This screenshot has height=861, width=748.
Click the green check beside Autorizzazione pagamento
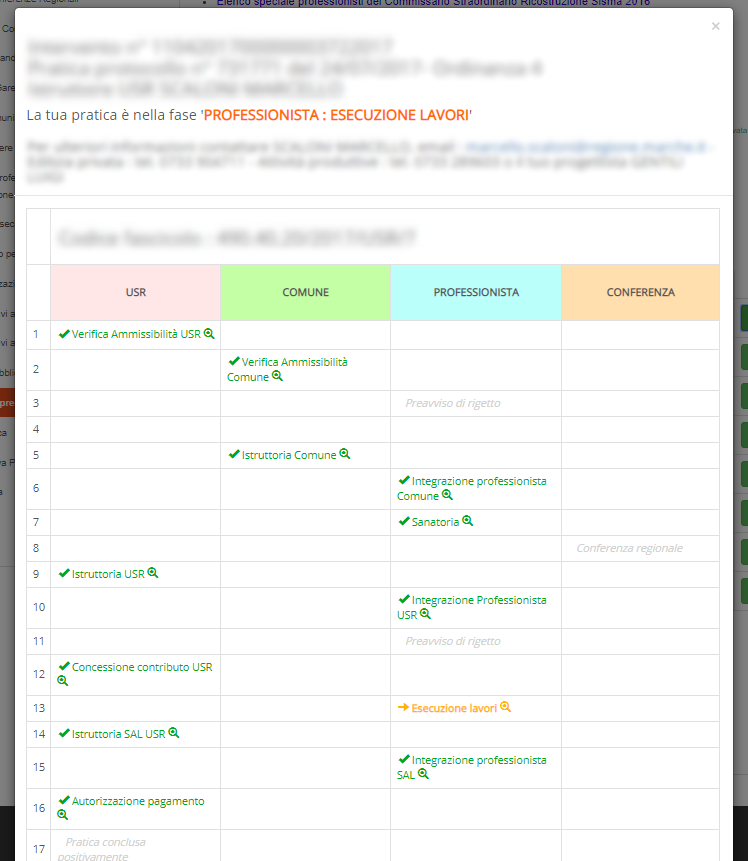(x=64, y=800)
